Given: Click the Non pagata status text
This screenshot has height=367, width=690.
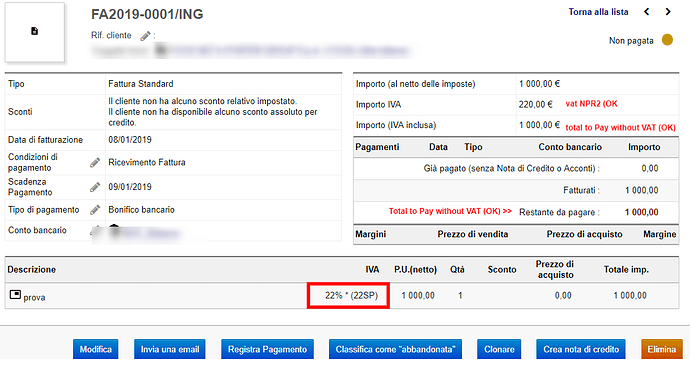Looking at the screenshot, I should point(631,41).
